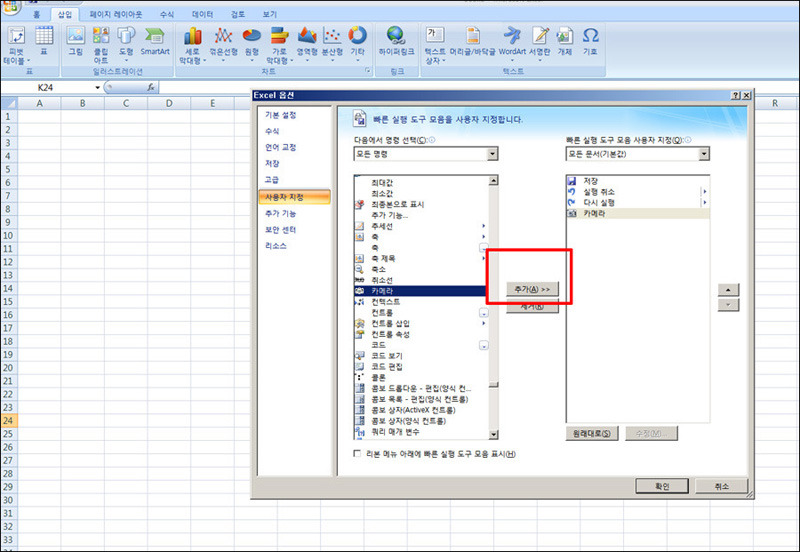Switch to the 수식 ribbon tab

[167, 14]
